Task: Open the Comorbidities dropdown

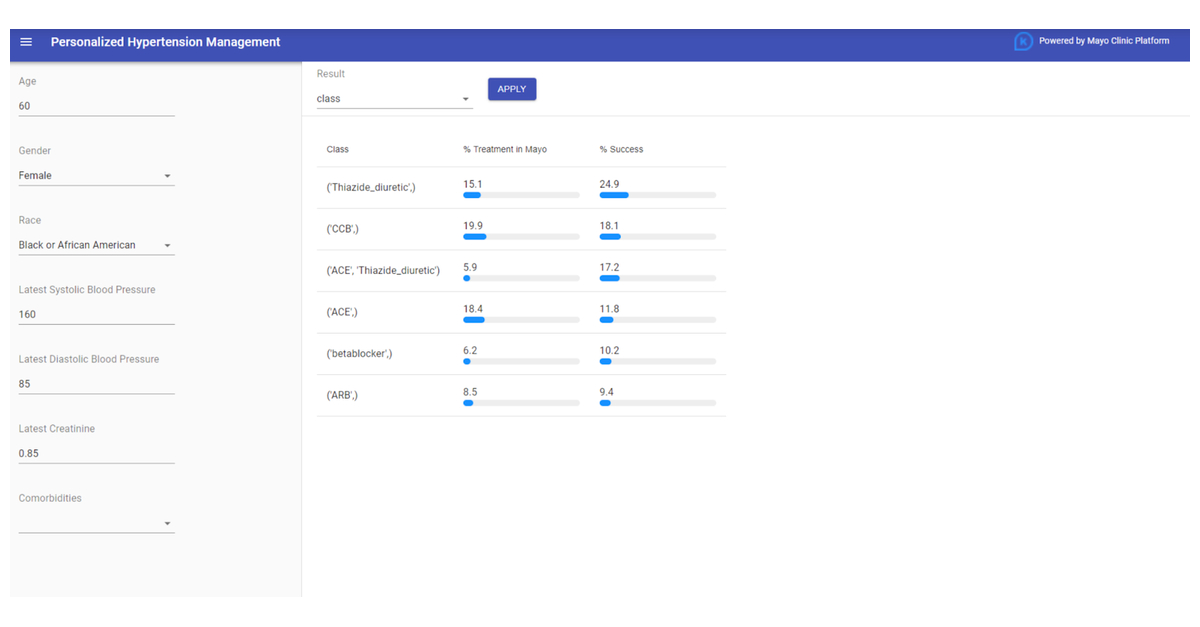Action: pos(96,522)
